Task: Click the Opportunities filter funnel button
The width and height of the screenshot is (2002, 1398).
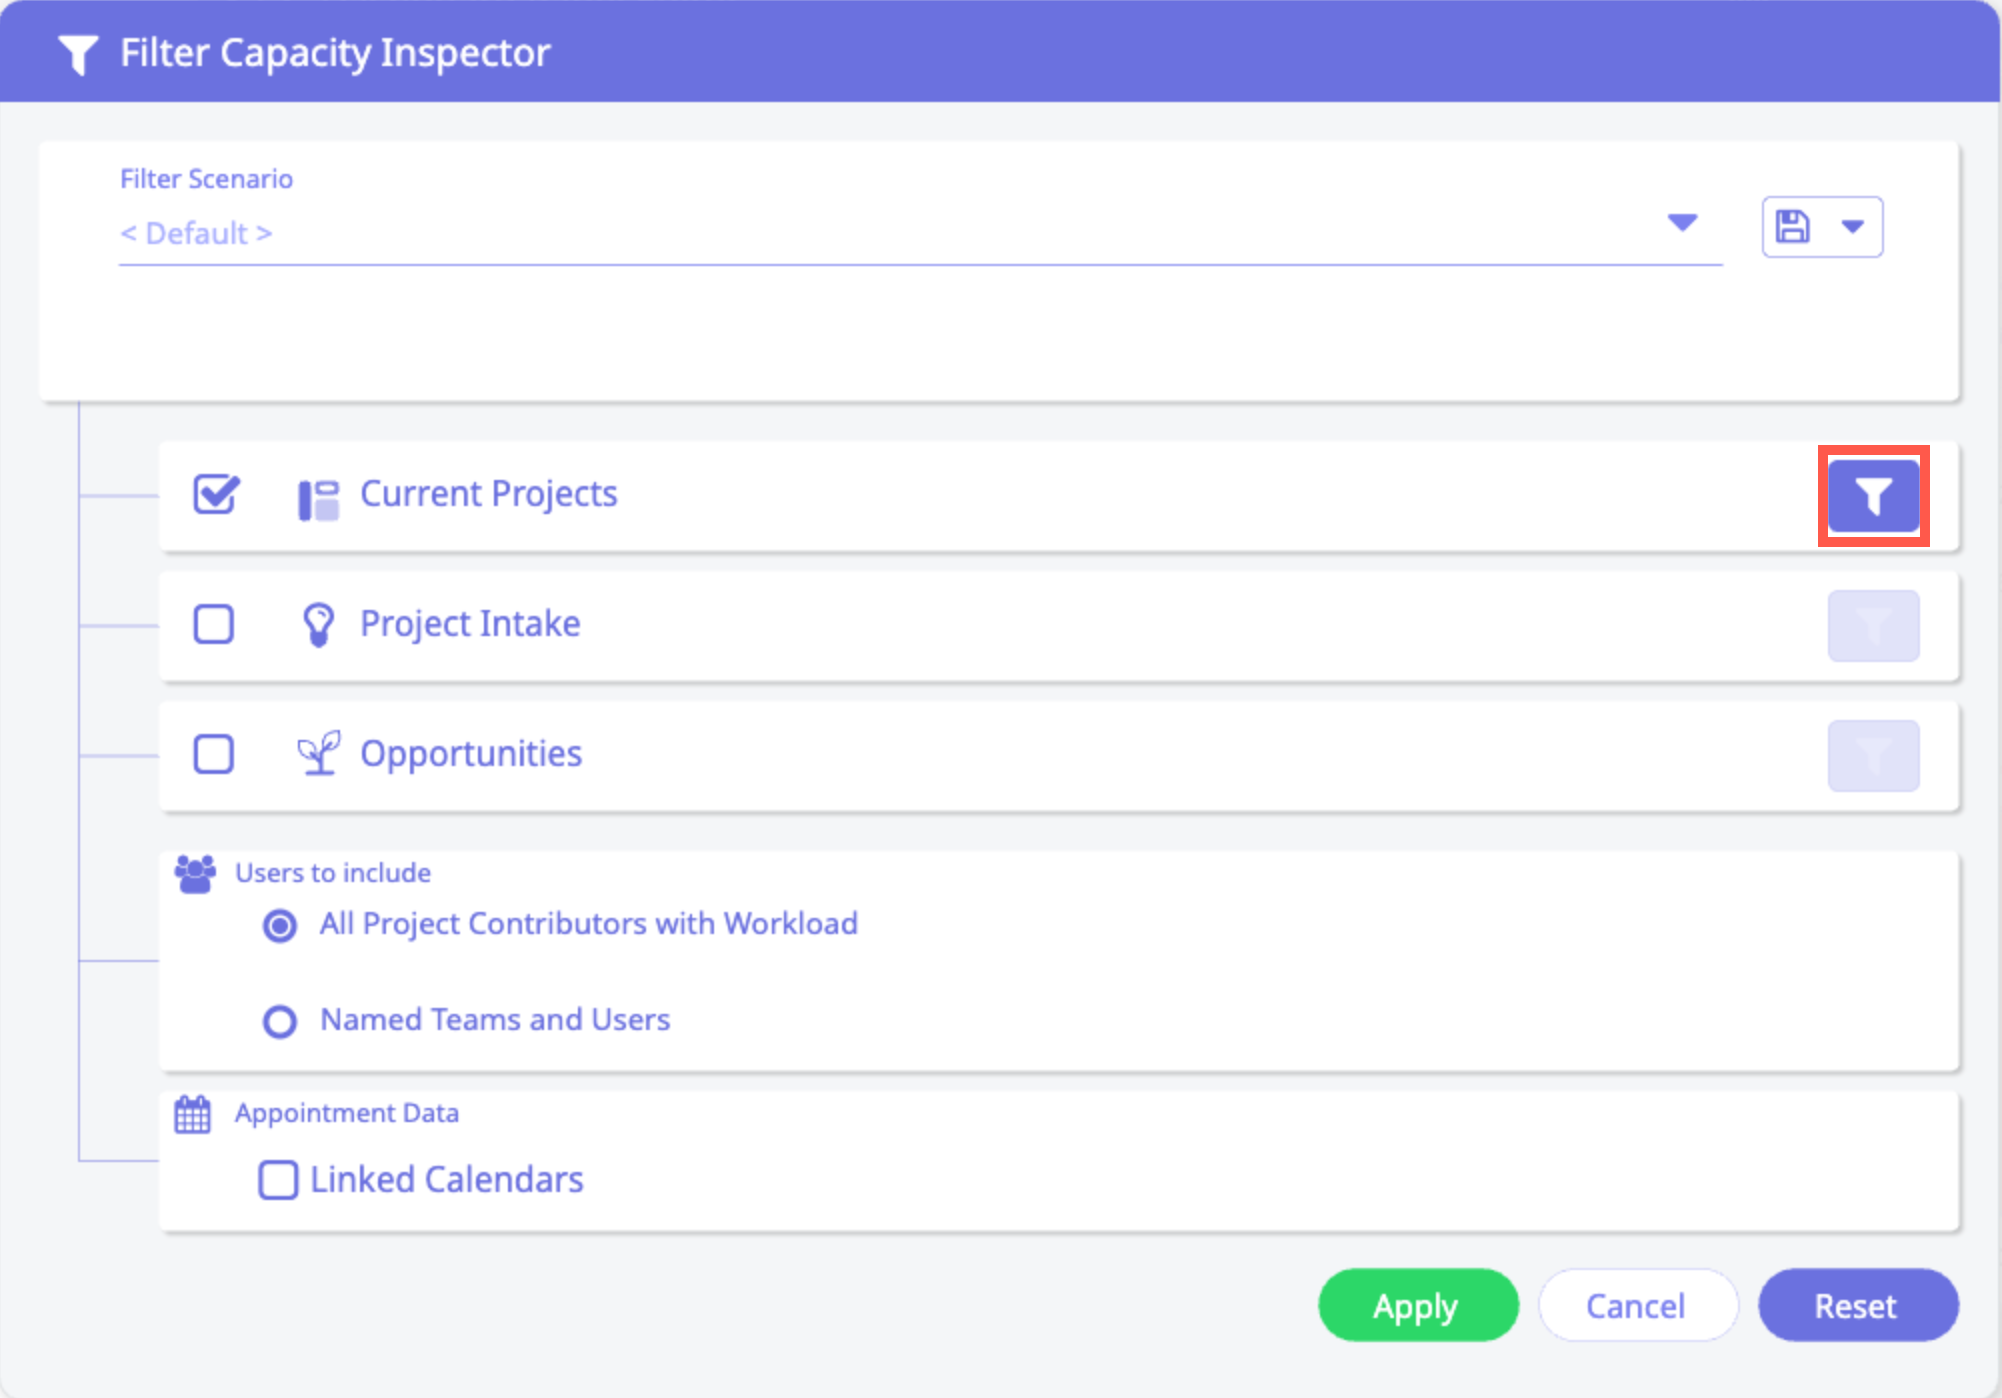Action: (1873, 756)
